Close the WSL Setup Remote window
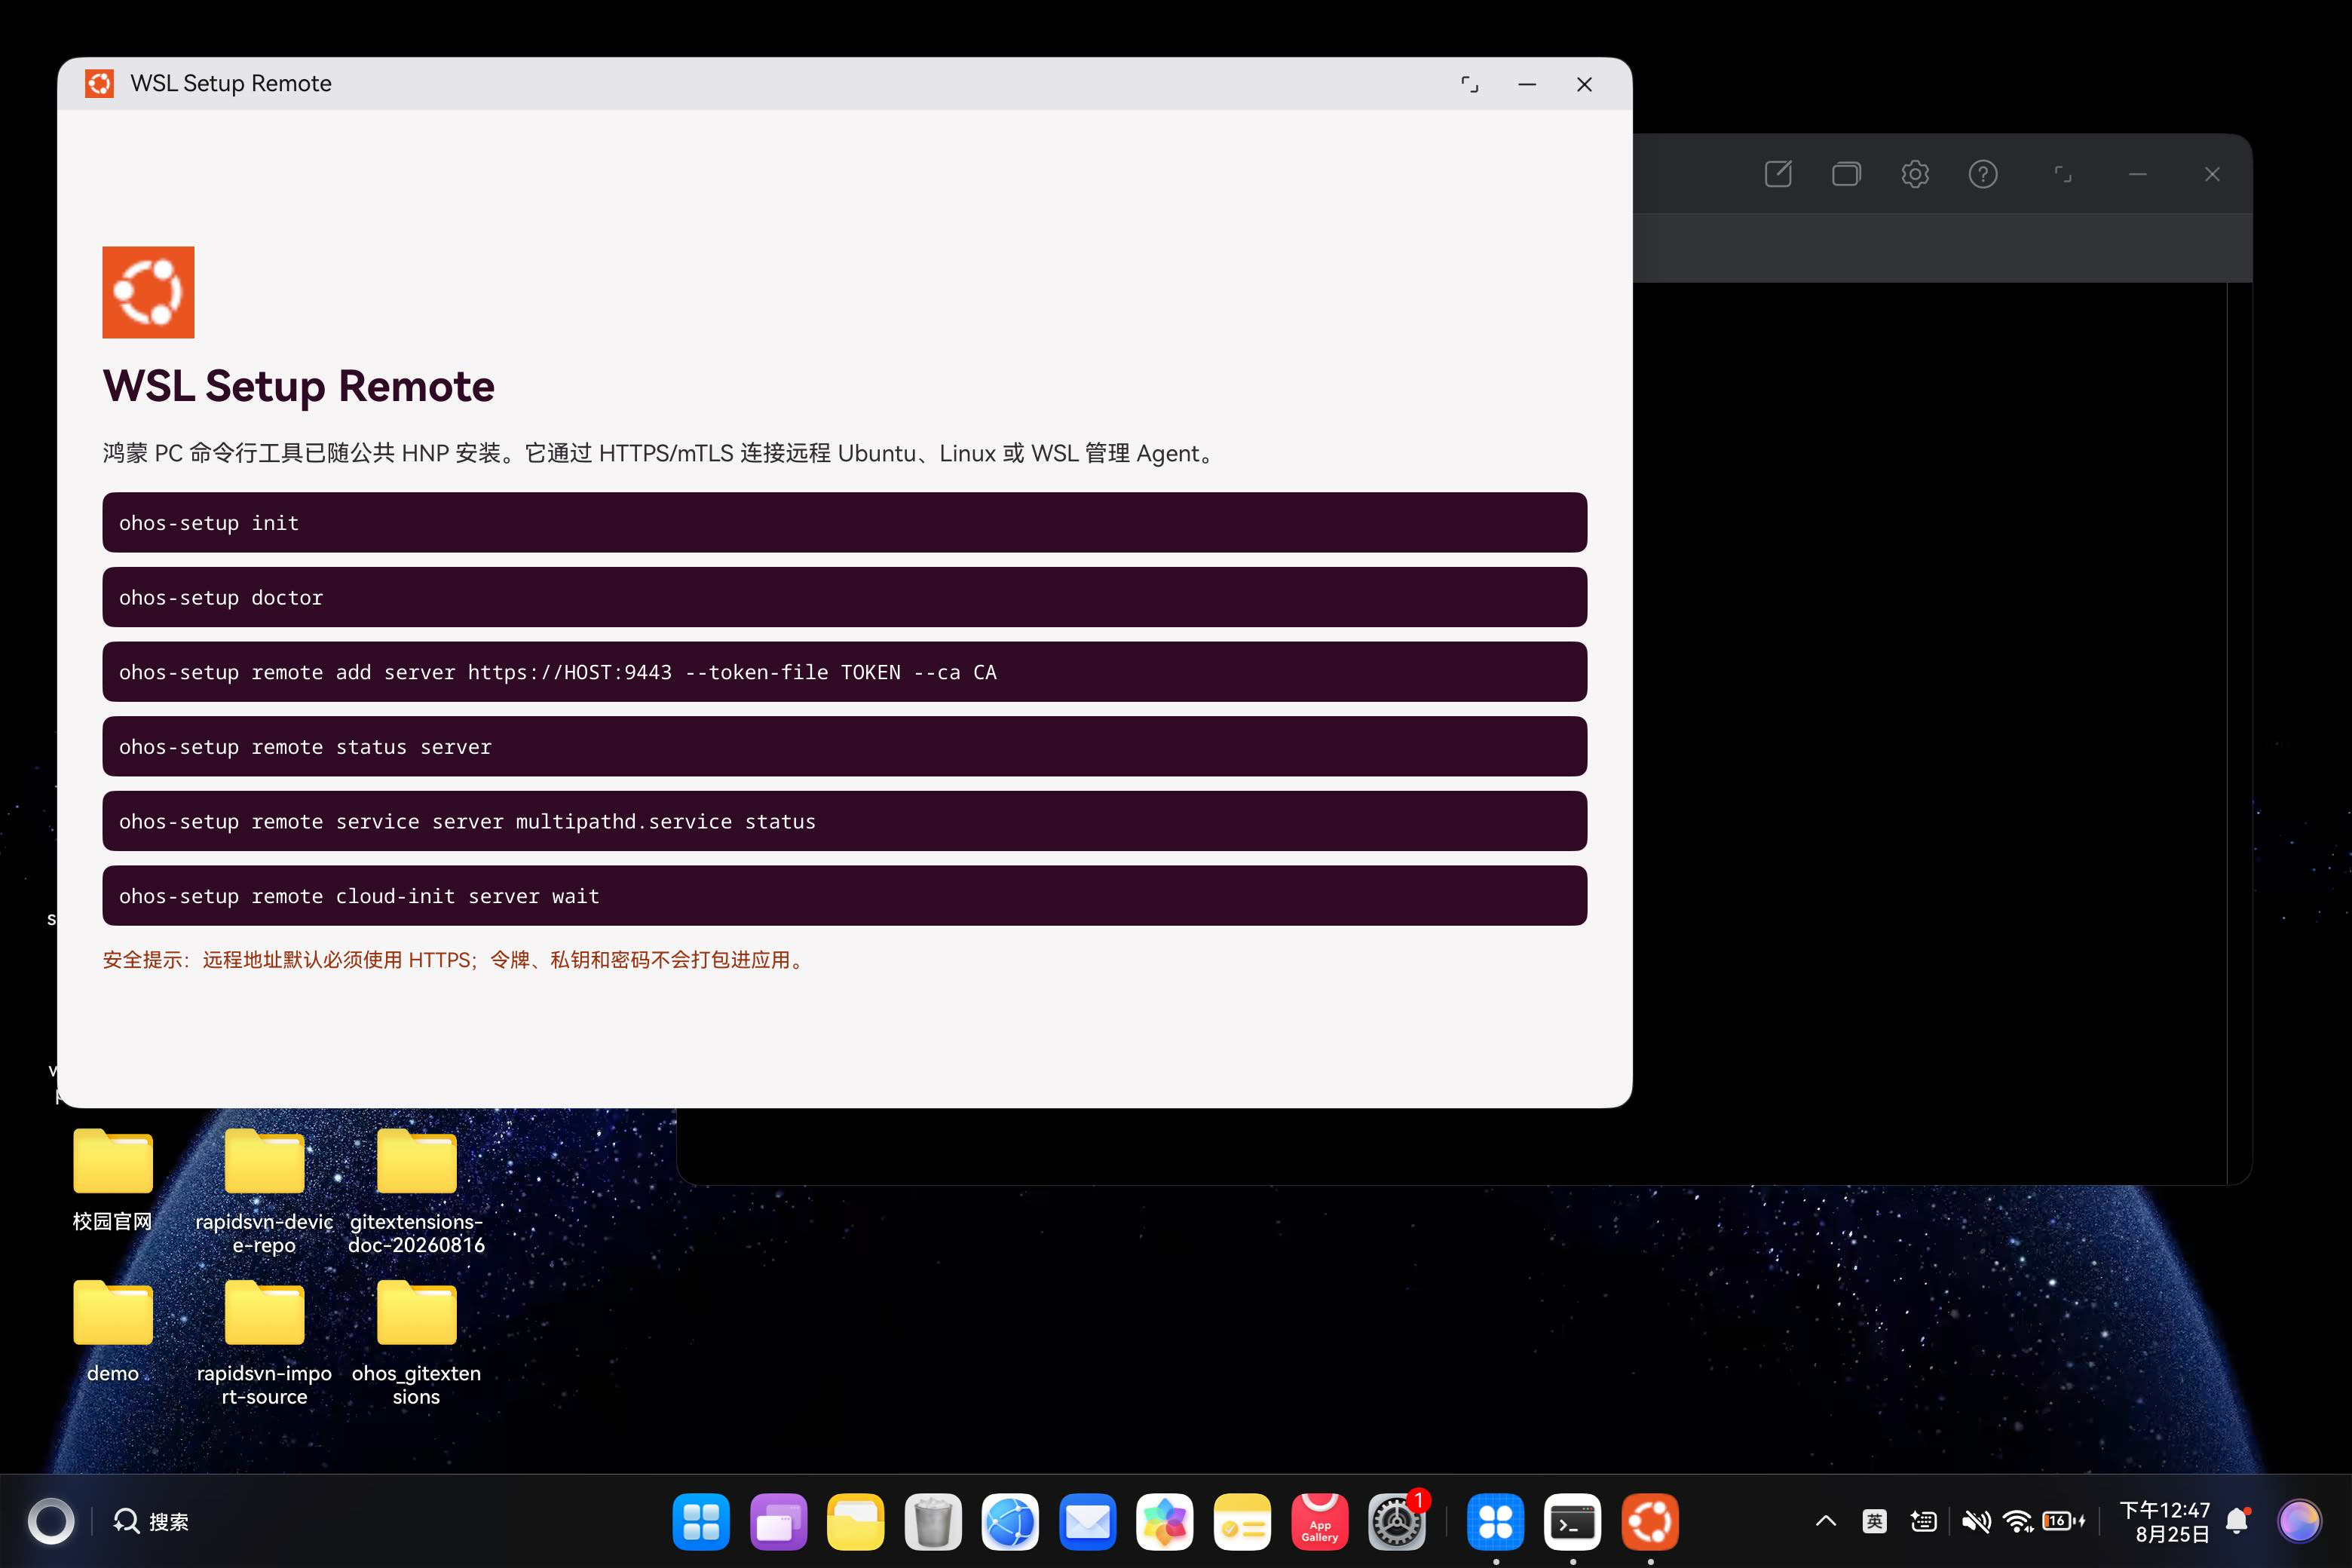2352x1568 pixels. pos(1584,84)
